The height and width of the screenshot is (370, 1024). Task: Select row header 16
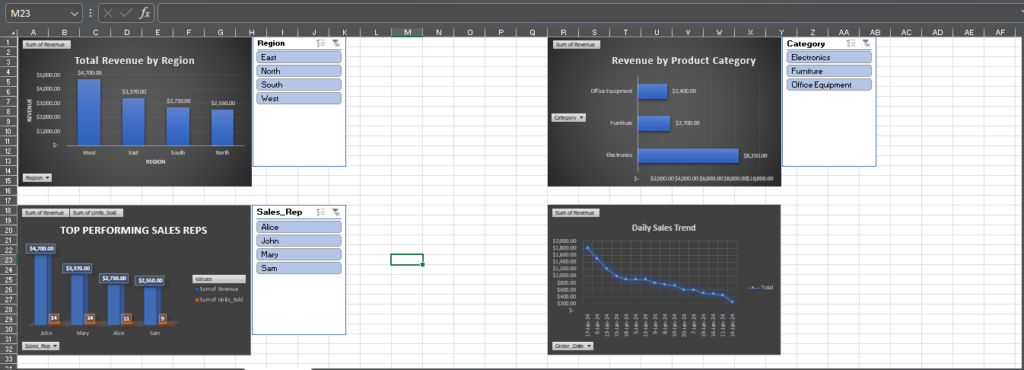tap(8, 191)
